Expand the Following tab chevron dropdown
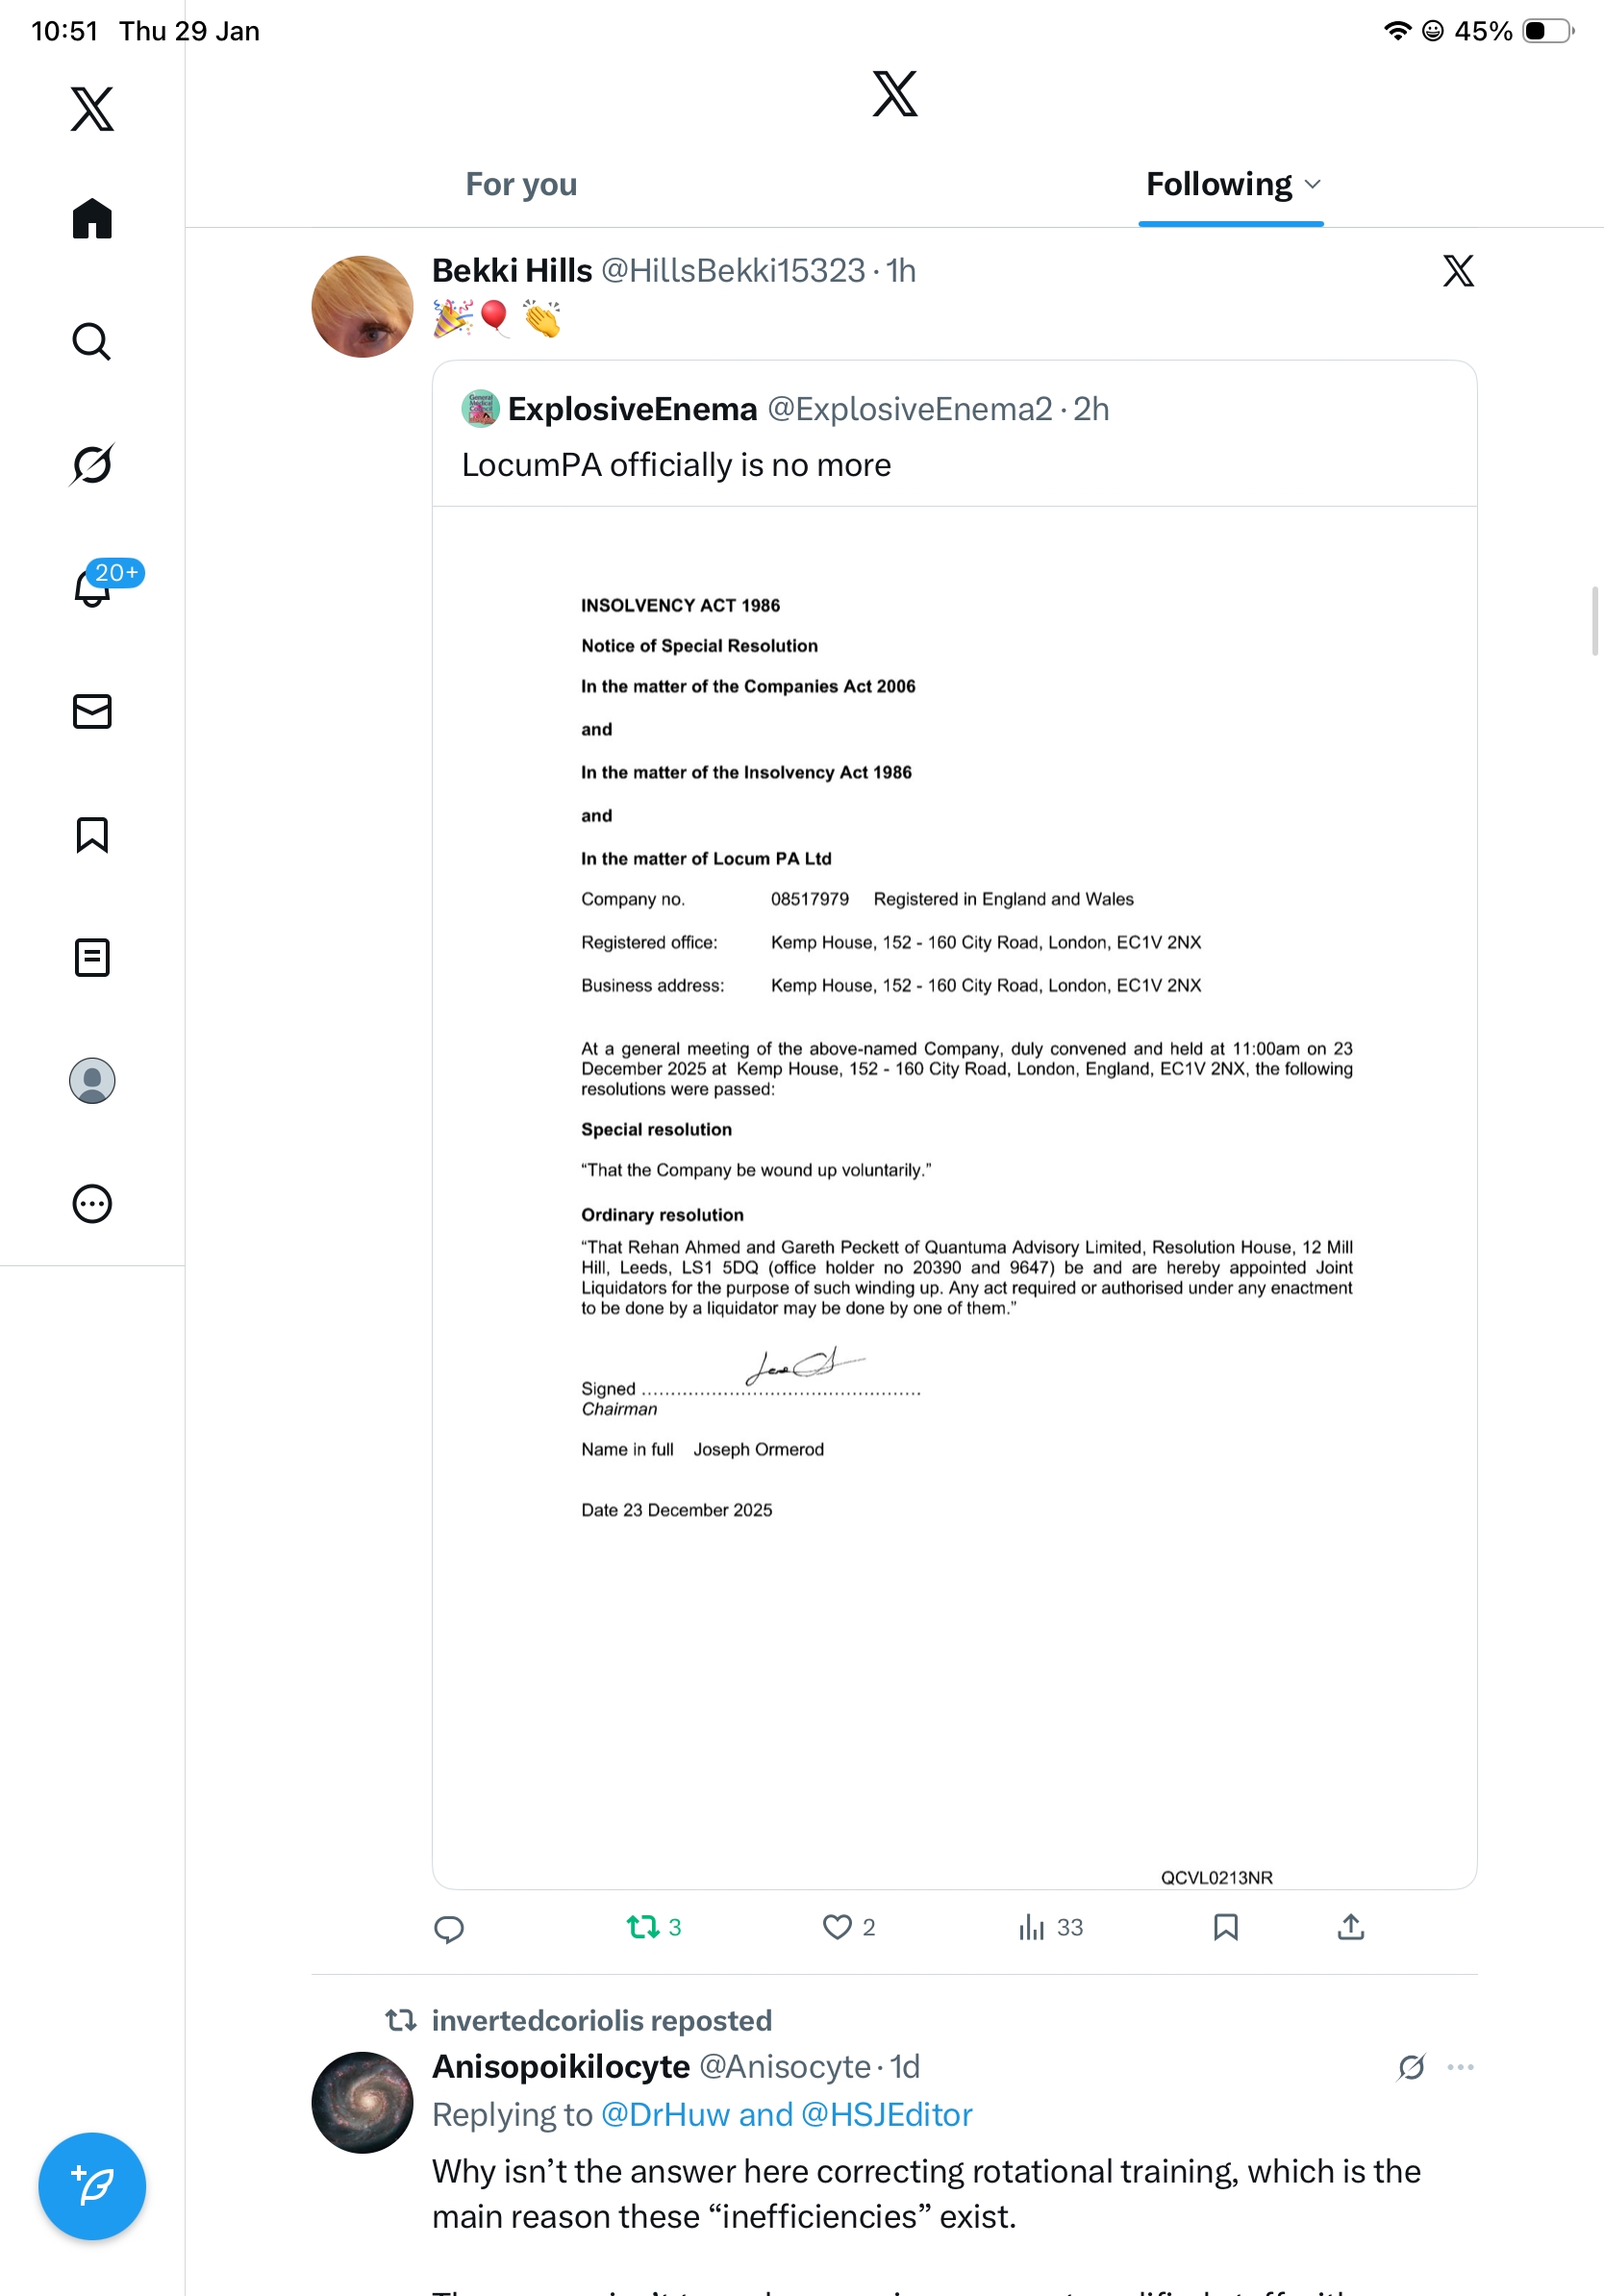 (x=1313, y=184)
